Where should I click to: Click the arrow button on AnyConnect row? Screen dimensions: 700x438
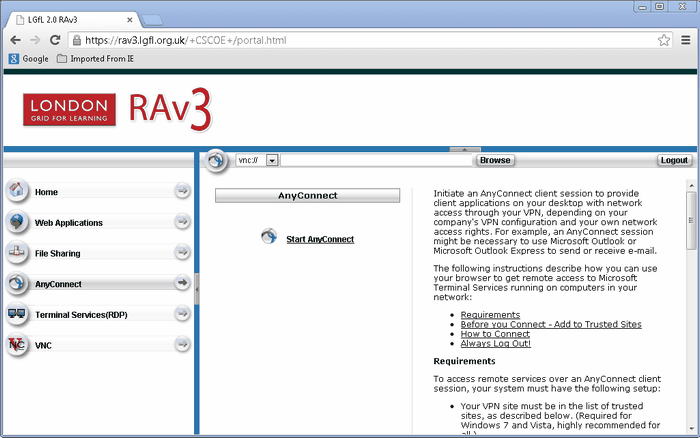182,283
